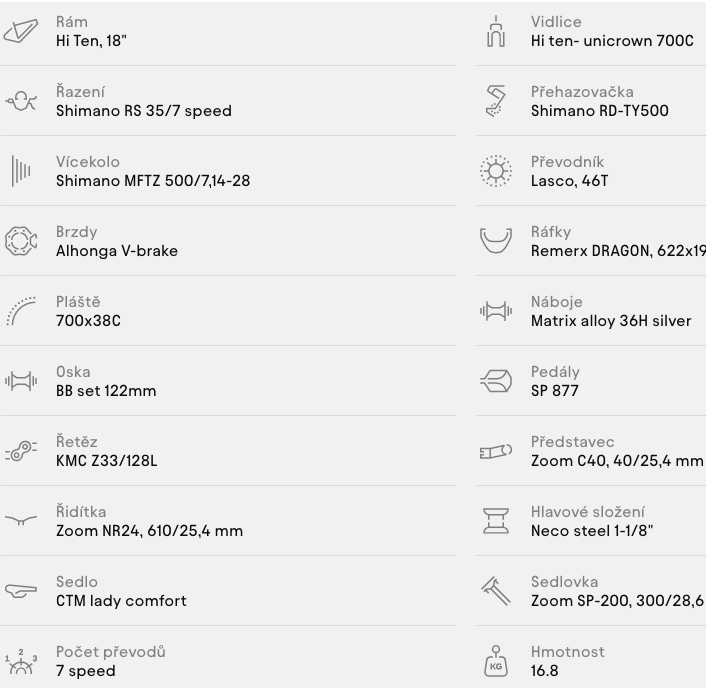Click the cassette icon beside Vícekolo
Viewport: 706px width, 688px height.
21,171
